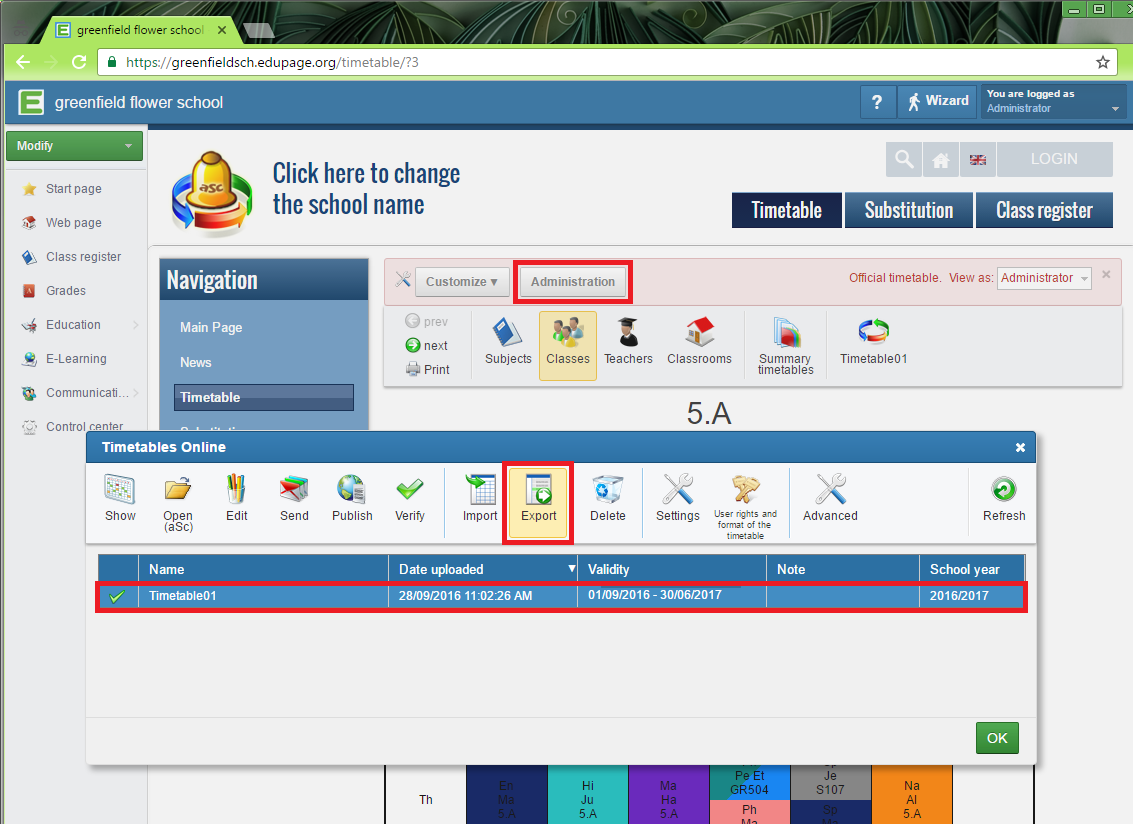Image resolution: width=1133 pixels, height=824 pixels.
Task: View timetable by Teachers
Action: (628, 342)
